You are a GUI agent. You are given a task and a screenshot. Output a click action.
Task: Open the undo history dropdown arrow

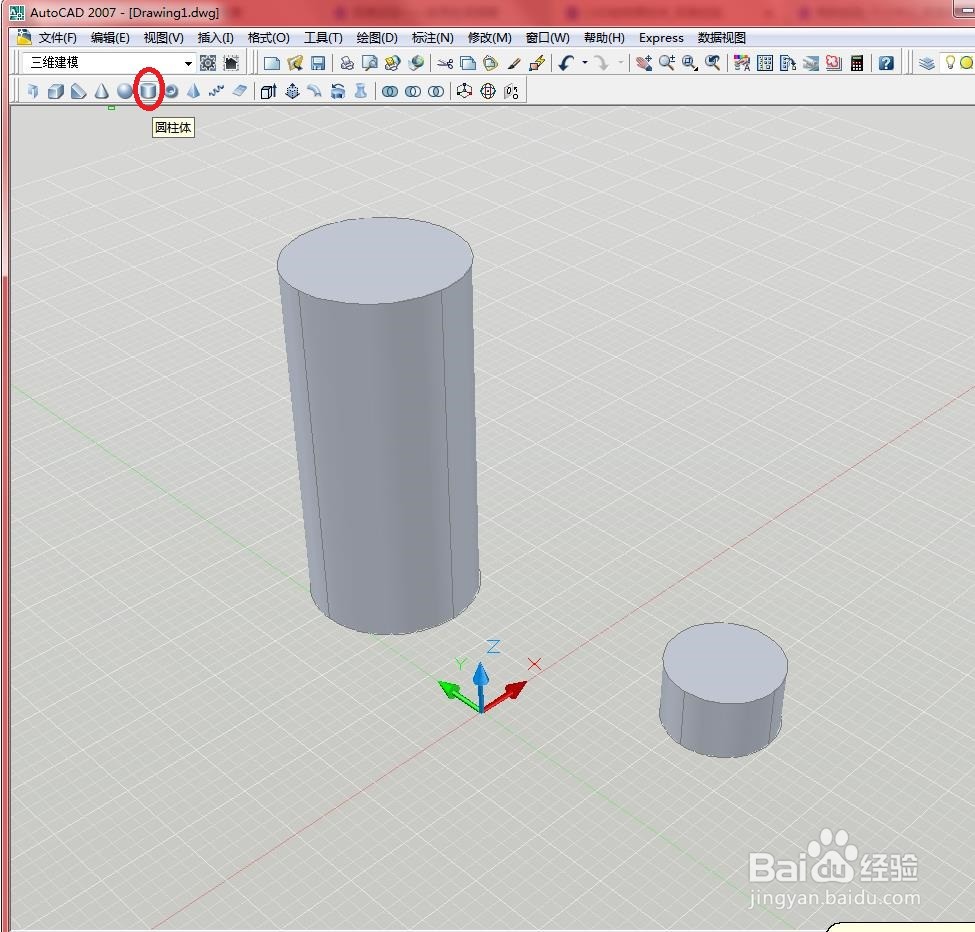[585, 63]
